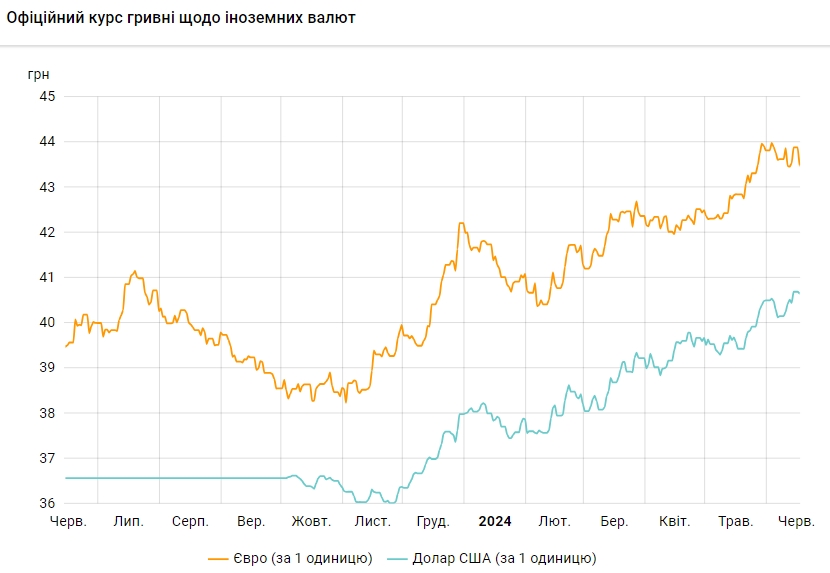This screenshot has height=573, width=830.
Task: Click the грн unit label above the y-axis
Action: click(38, 74)
